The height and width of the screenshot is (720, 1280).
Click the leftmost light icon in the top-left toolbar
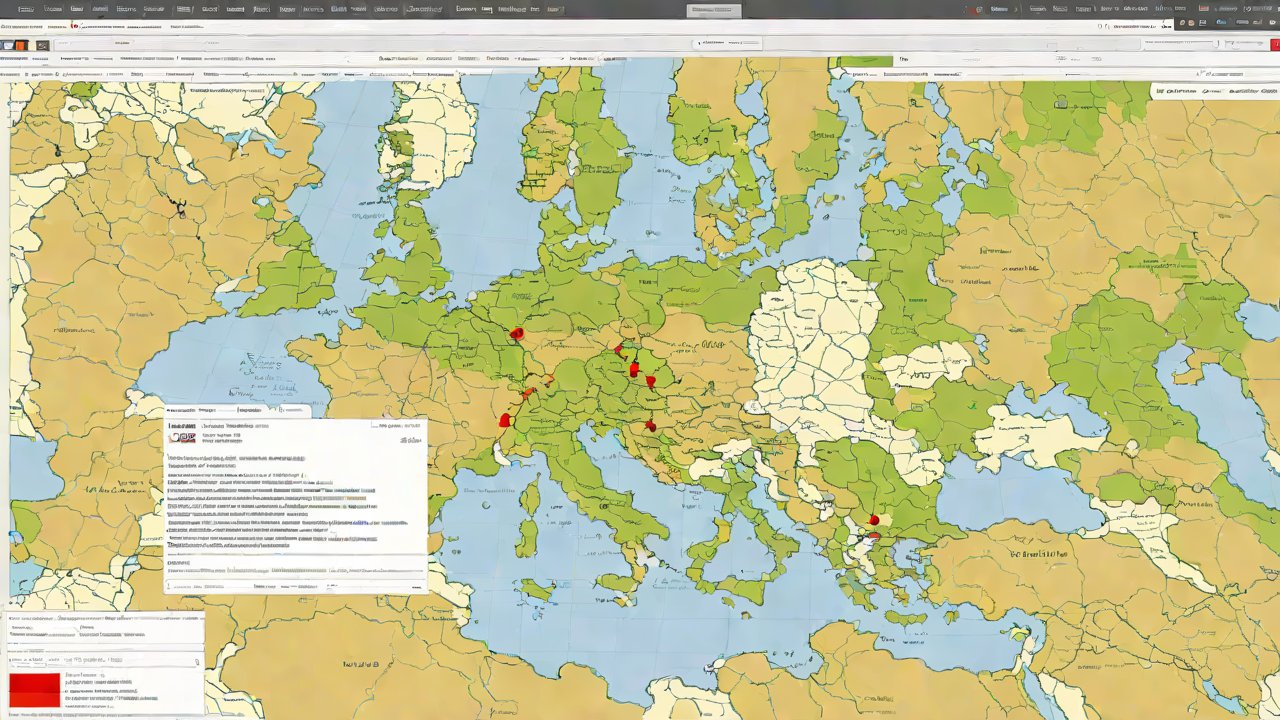8,45
